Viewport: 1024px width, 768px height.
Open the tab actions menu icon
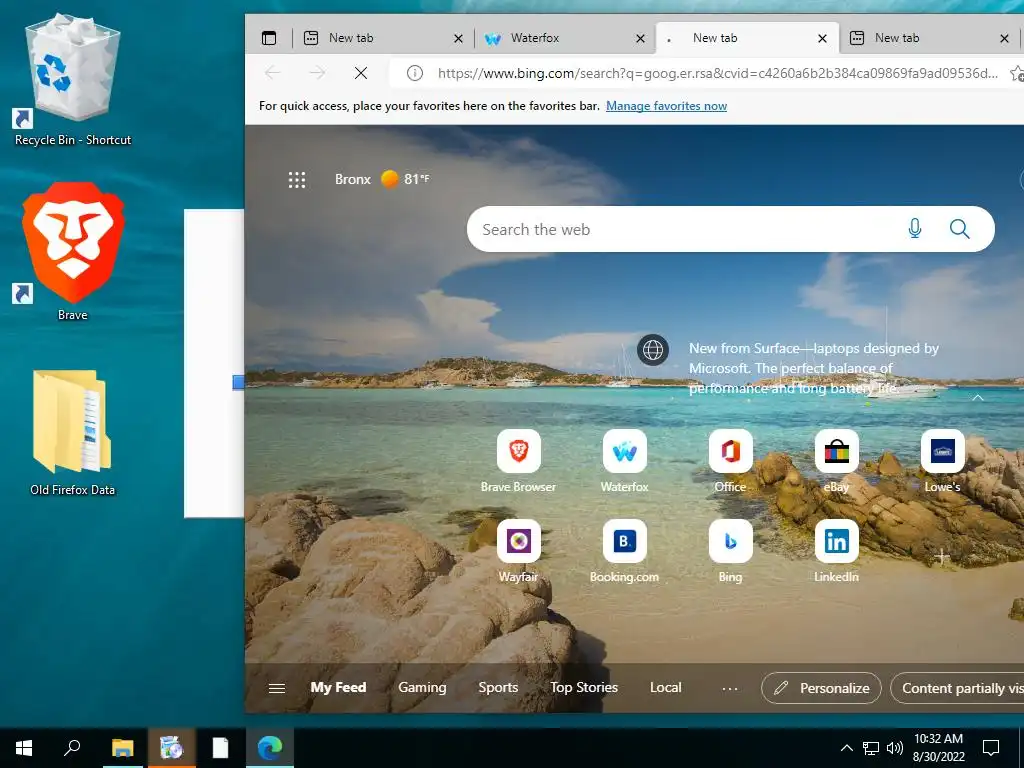(269, 38)
